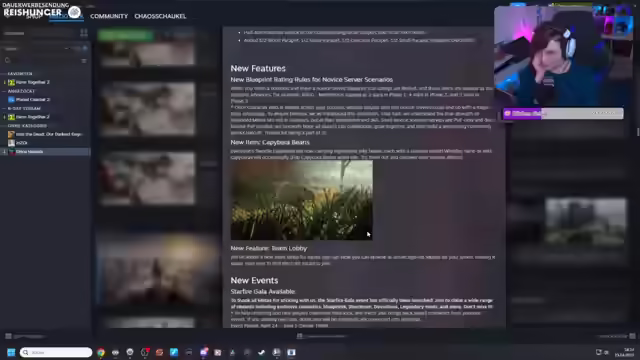Open the COMMUNITY tab in the top navigation
The width and height of the screenshot is (640, 360).
pyautogui.click(x=109, y=16)
